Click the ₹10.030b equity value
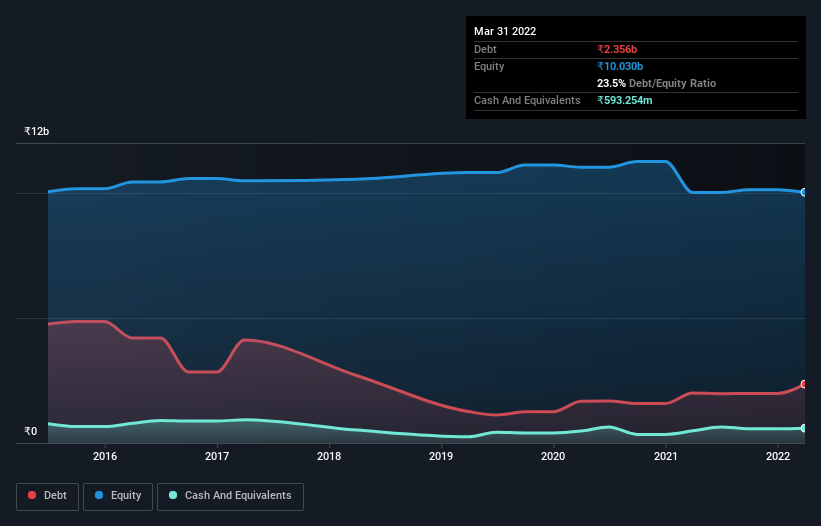 click(x=620, y=66)
